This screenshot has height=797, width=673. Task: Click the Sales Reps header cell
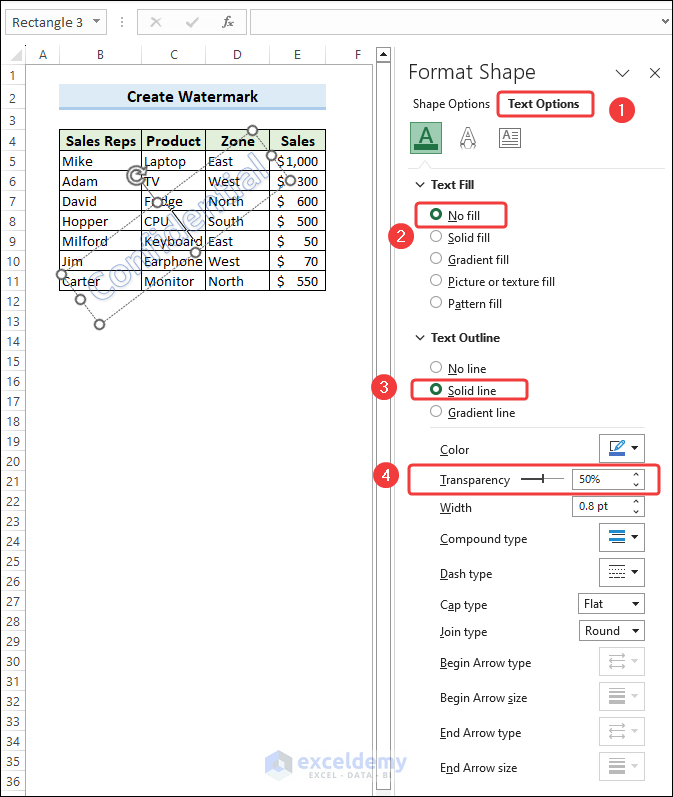pyautogui.click(x=101, y=141)
